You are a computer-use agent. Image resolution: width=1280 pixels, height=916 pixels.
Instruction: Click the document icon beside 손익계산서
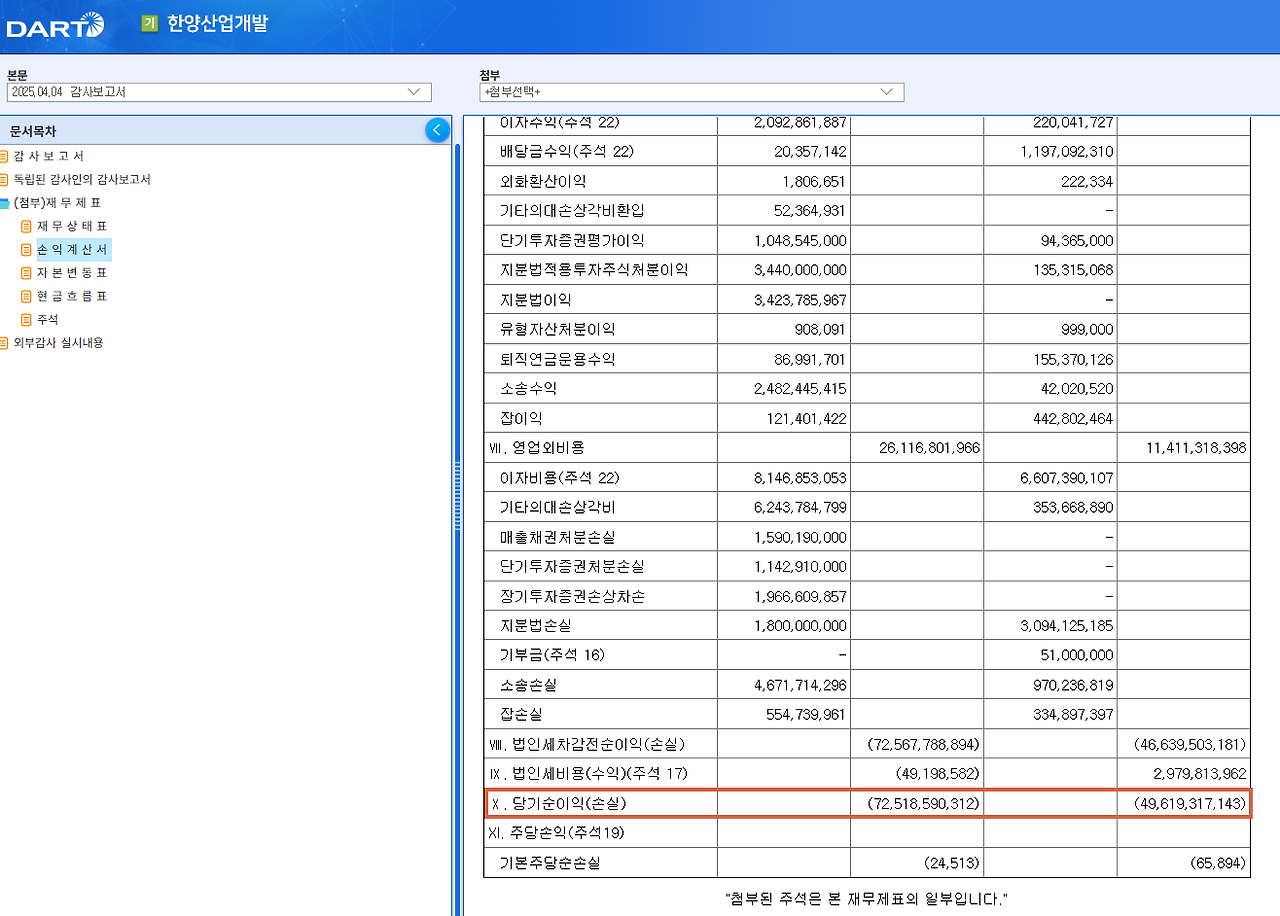[x=26, y=250]
